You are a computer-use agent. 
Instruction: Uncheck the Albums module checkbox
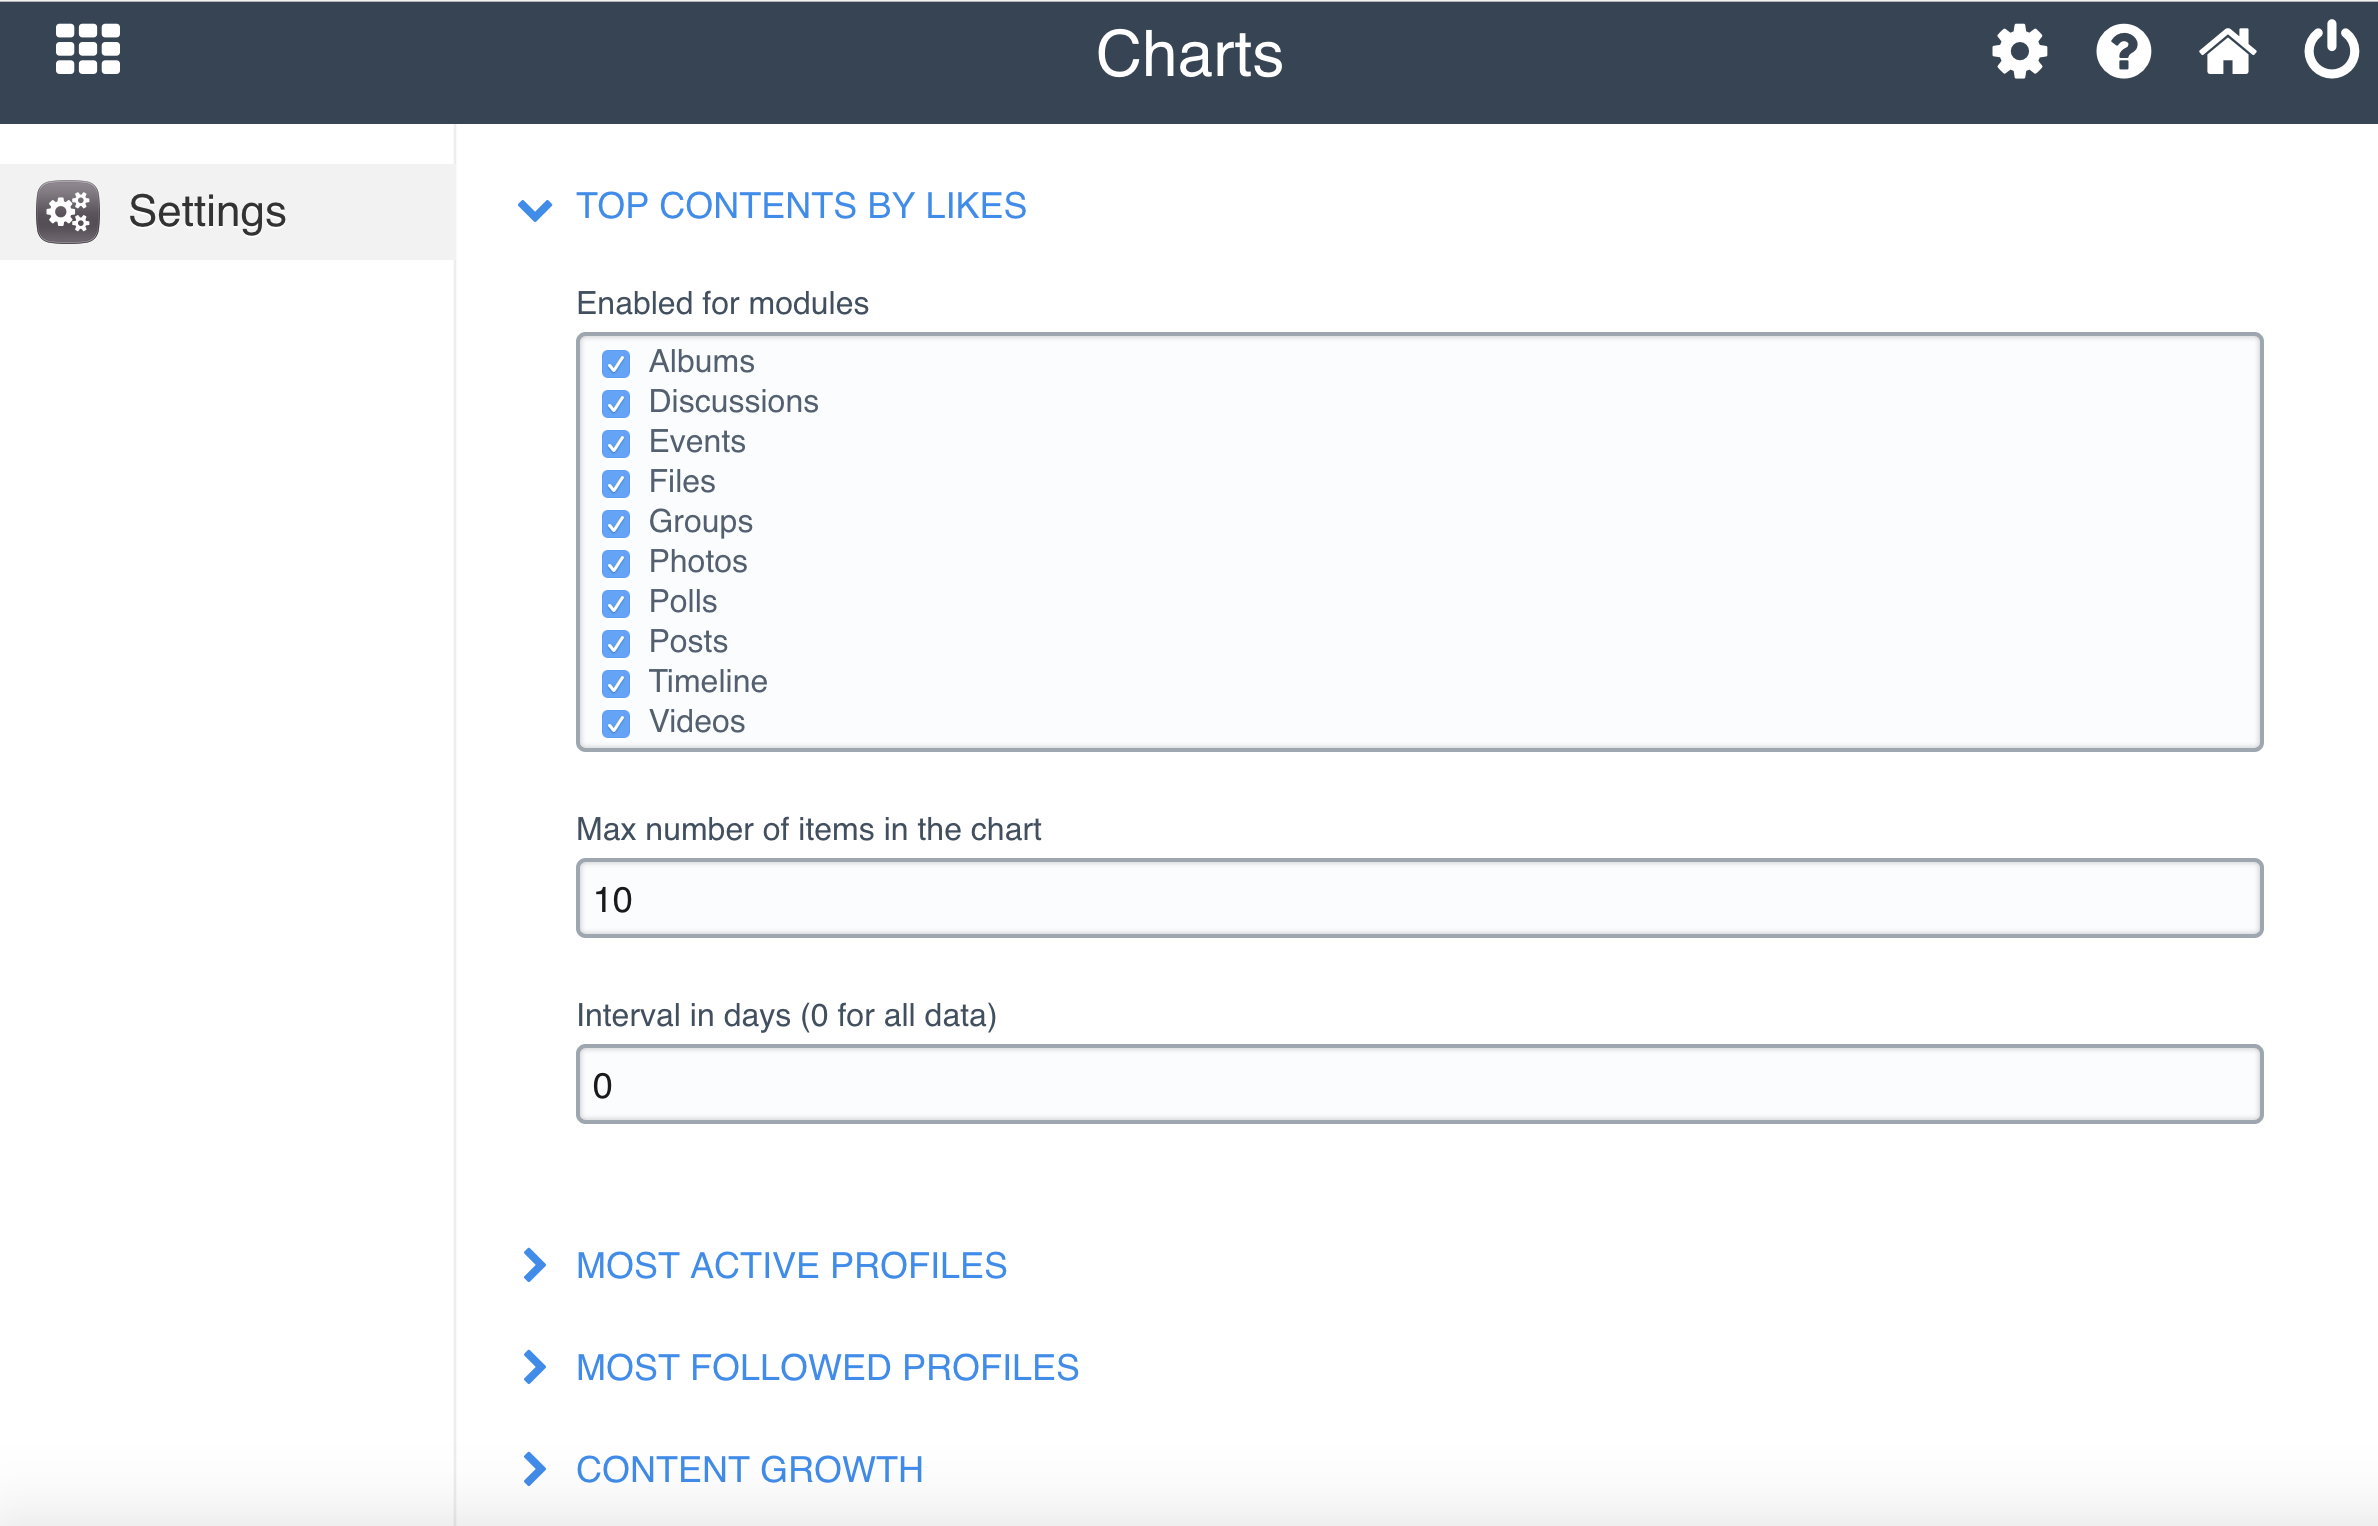coord(616,363)
